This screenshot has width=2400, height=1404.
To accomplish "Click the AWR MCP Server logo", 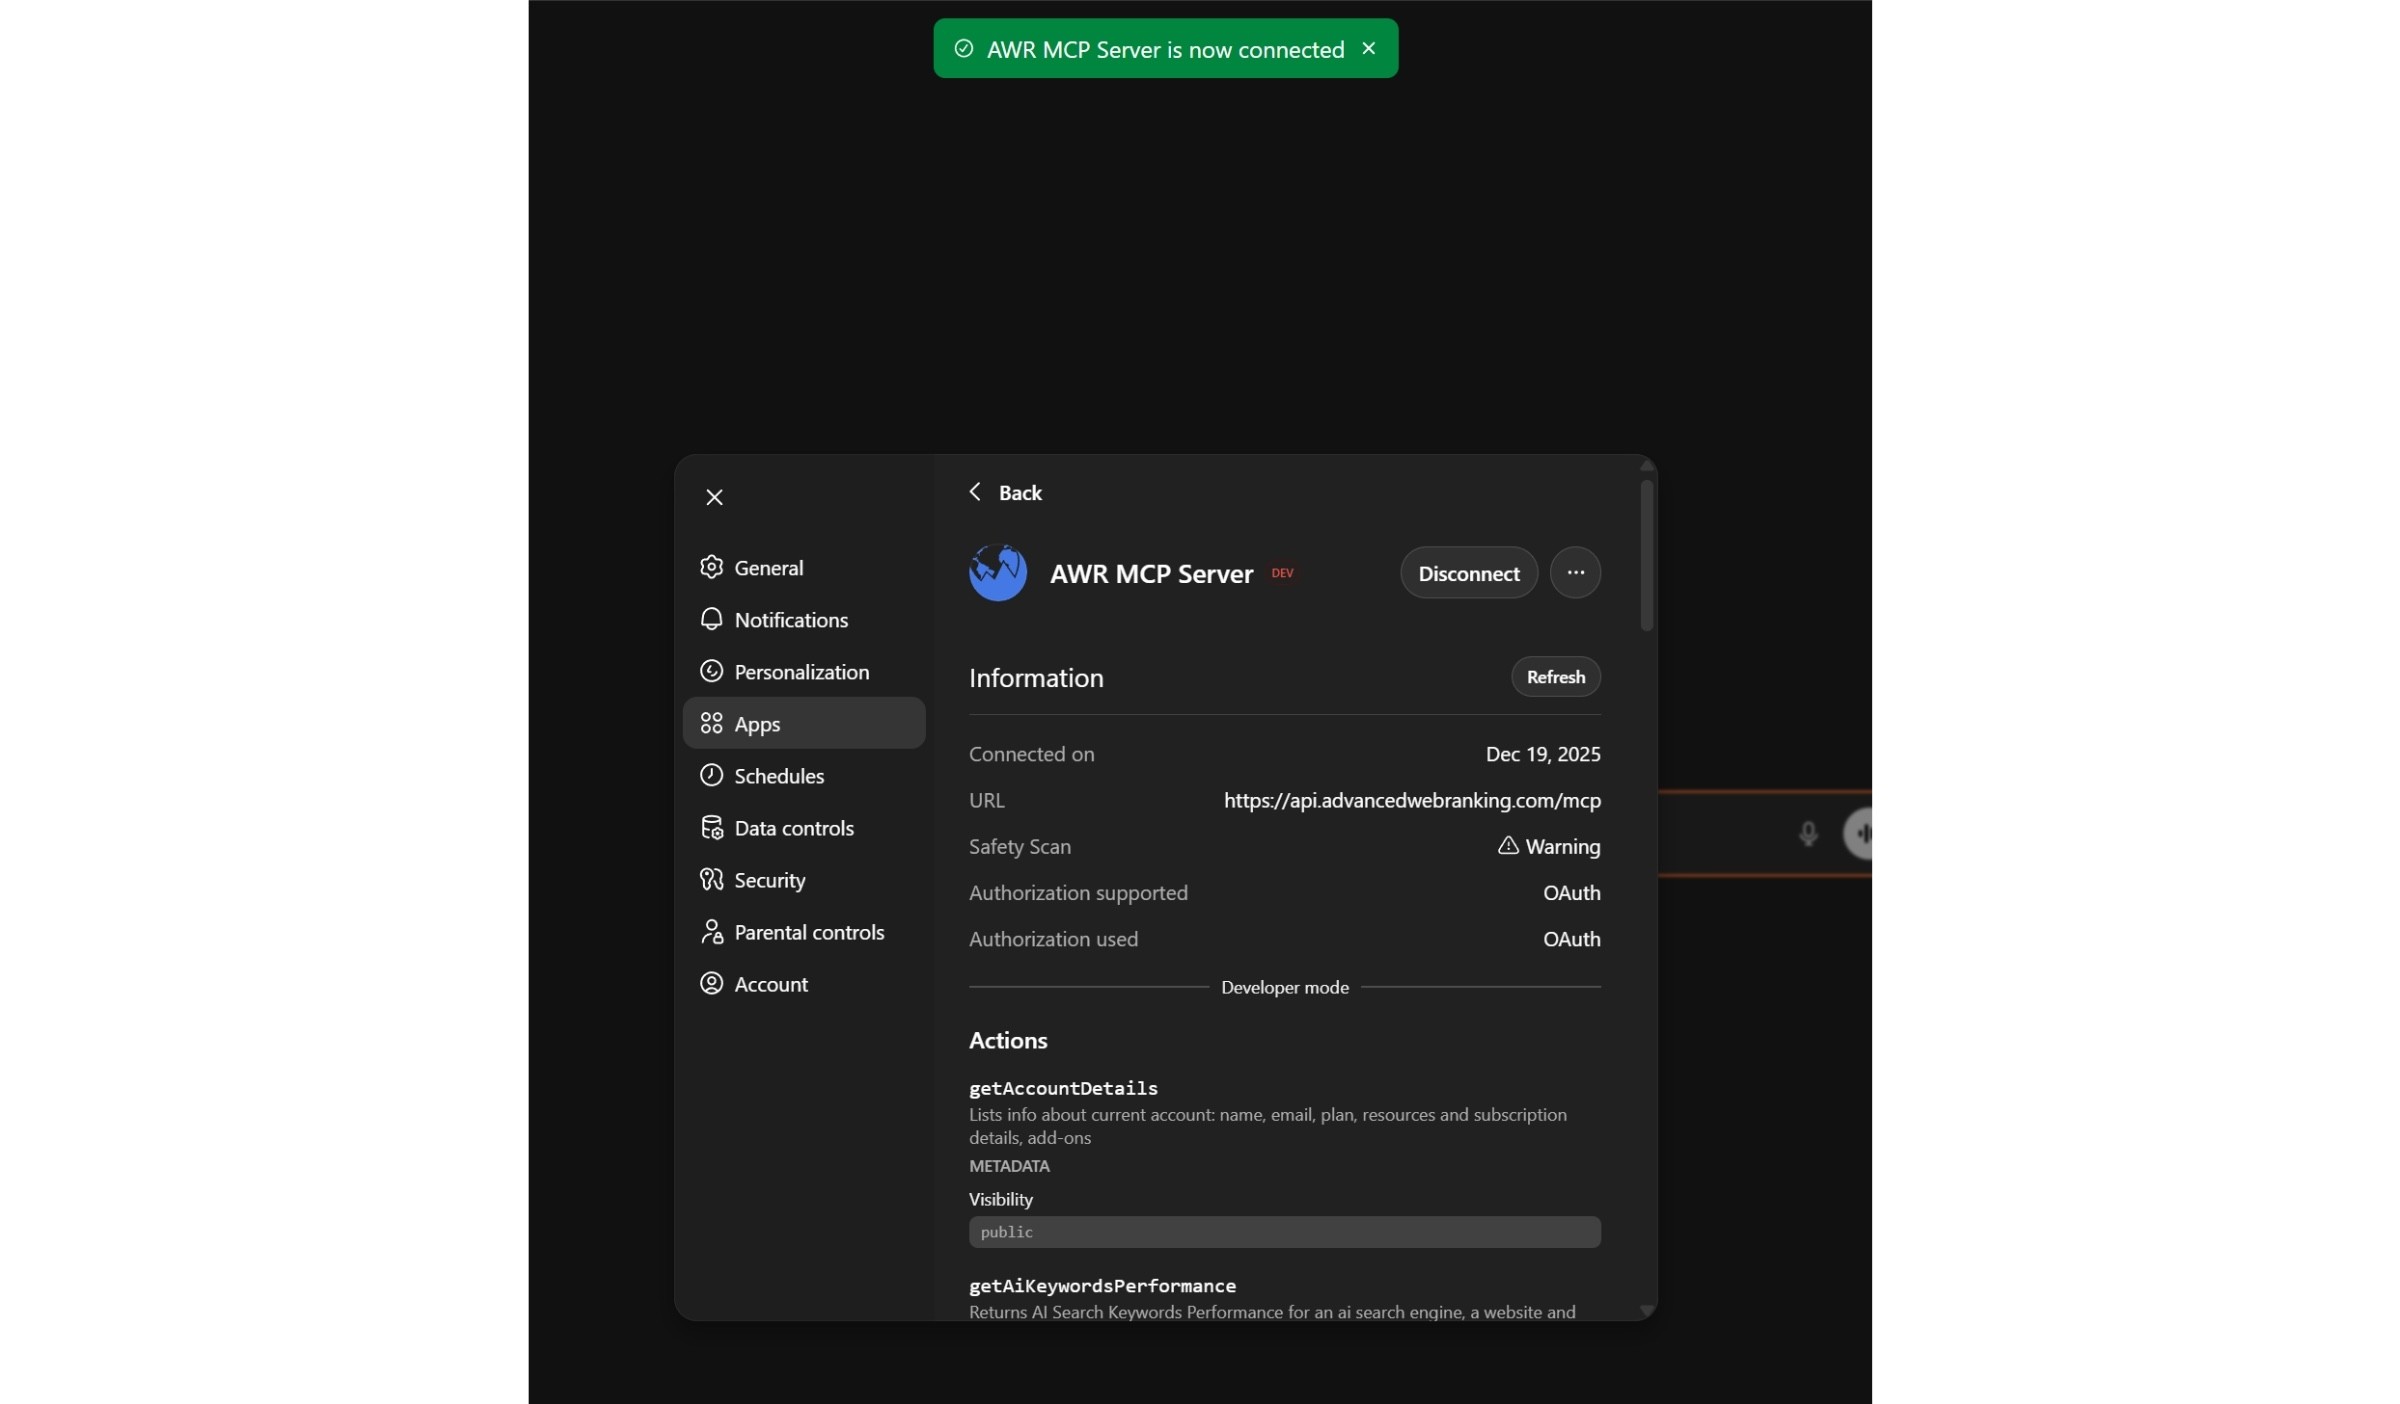I will pos(997,573).
